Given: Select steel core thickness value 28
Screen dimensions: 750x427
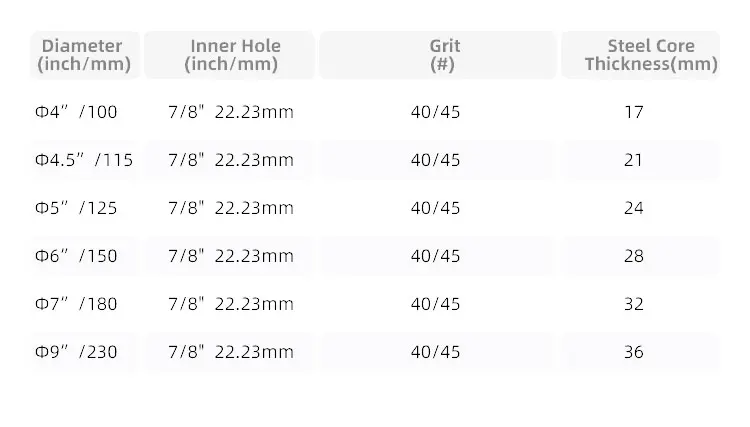Looking at the screenshot, I should [634, 256].
